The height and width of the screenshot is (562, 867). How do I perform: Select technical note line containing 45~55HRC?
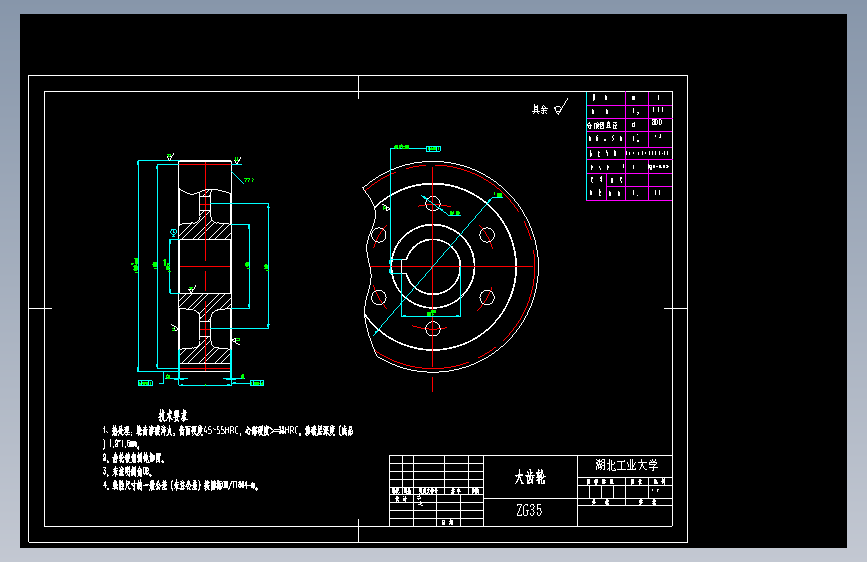pos(228,431)
